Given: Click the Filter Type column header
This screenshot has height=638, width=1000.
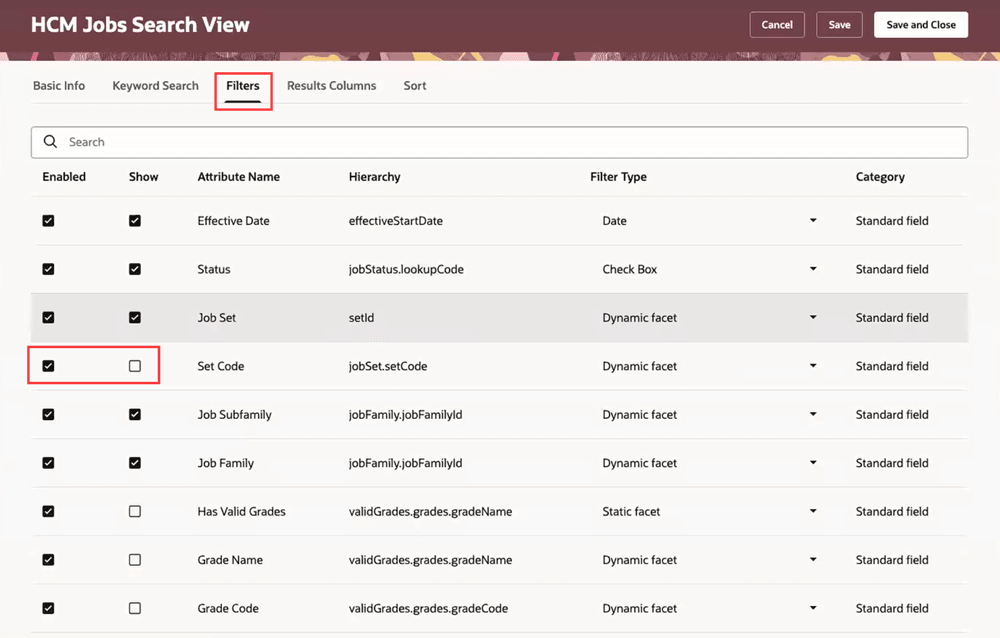Looking at the screenshot, I should tap(618, 177).
